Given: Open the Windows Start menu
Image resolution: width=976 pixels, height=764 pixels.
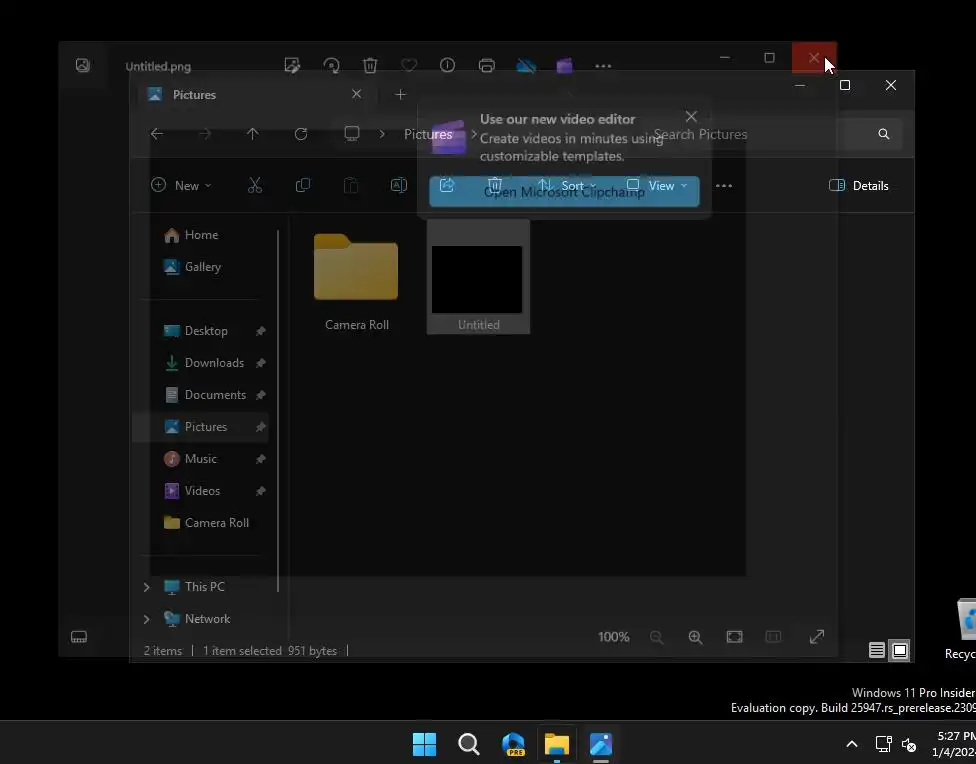Looking at the screenshot, I should (x=425, y=743).
